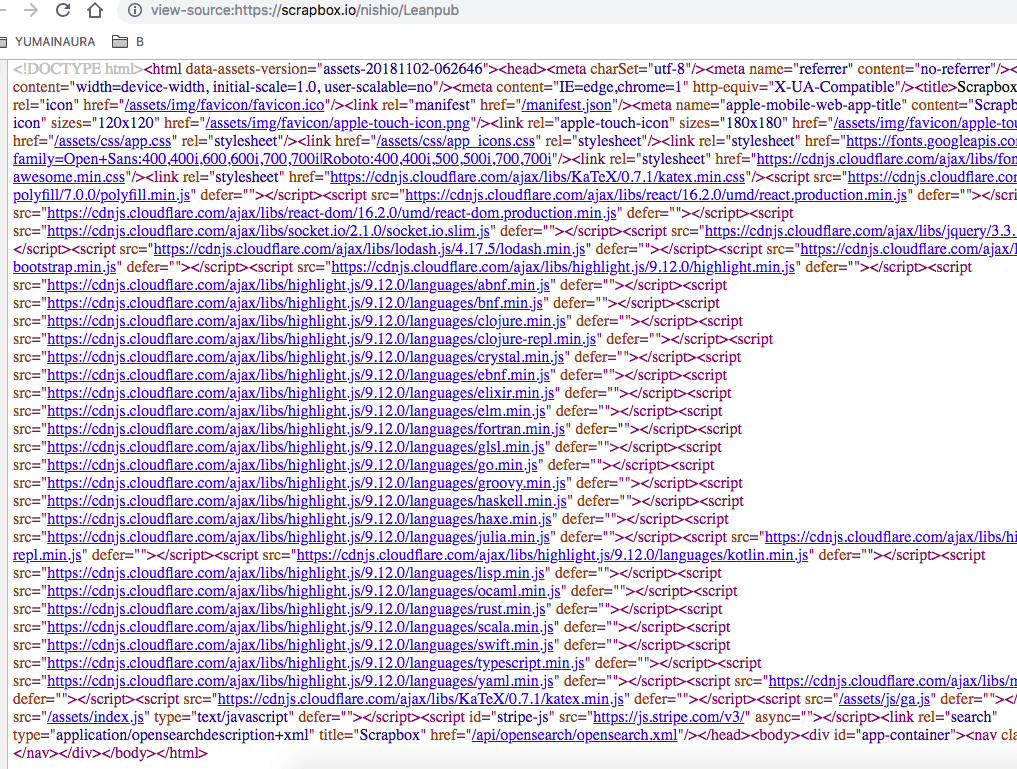Open the languages/scala.min.js link

pos(300,628)
